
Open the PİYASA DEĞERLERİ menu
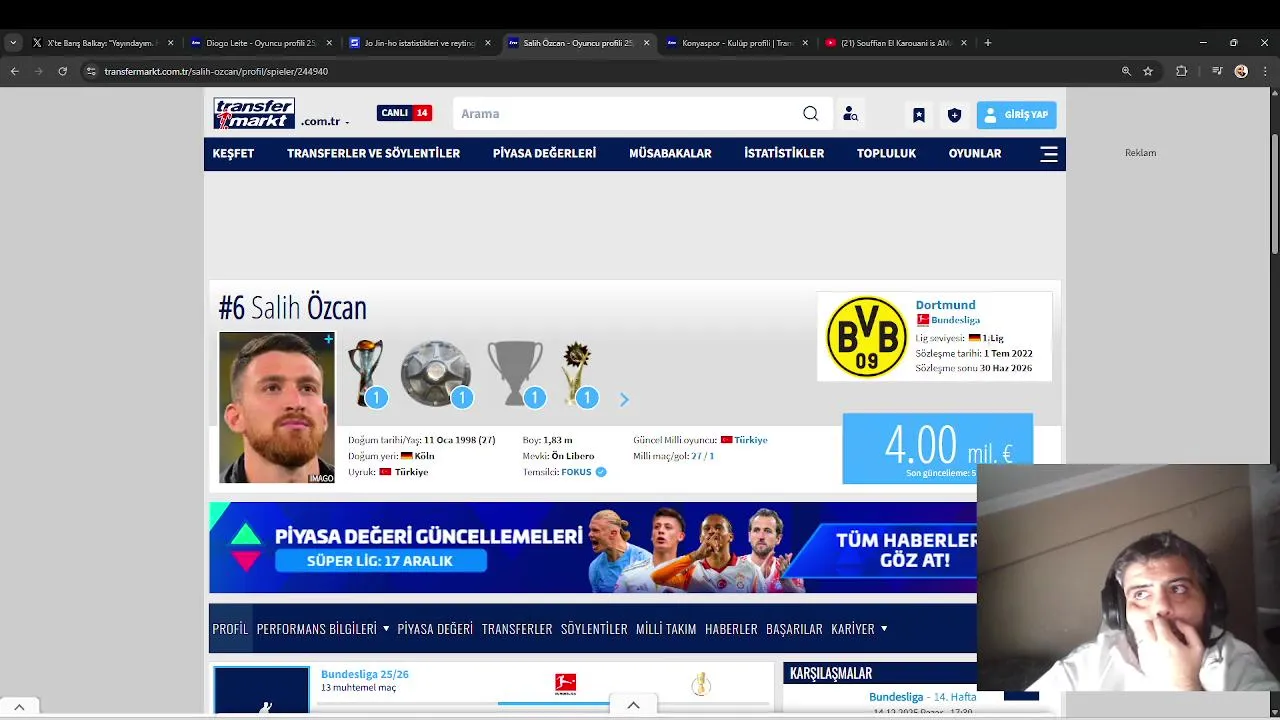click(544, 154)
